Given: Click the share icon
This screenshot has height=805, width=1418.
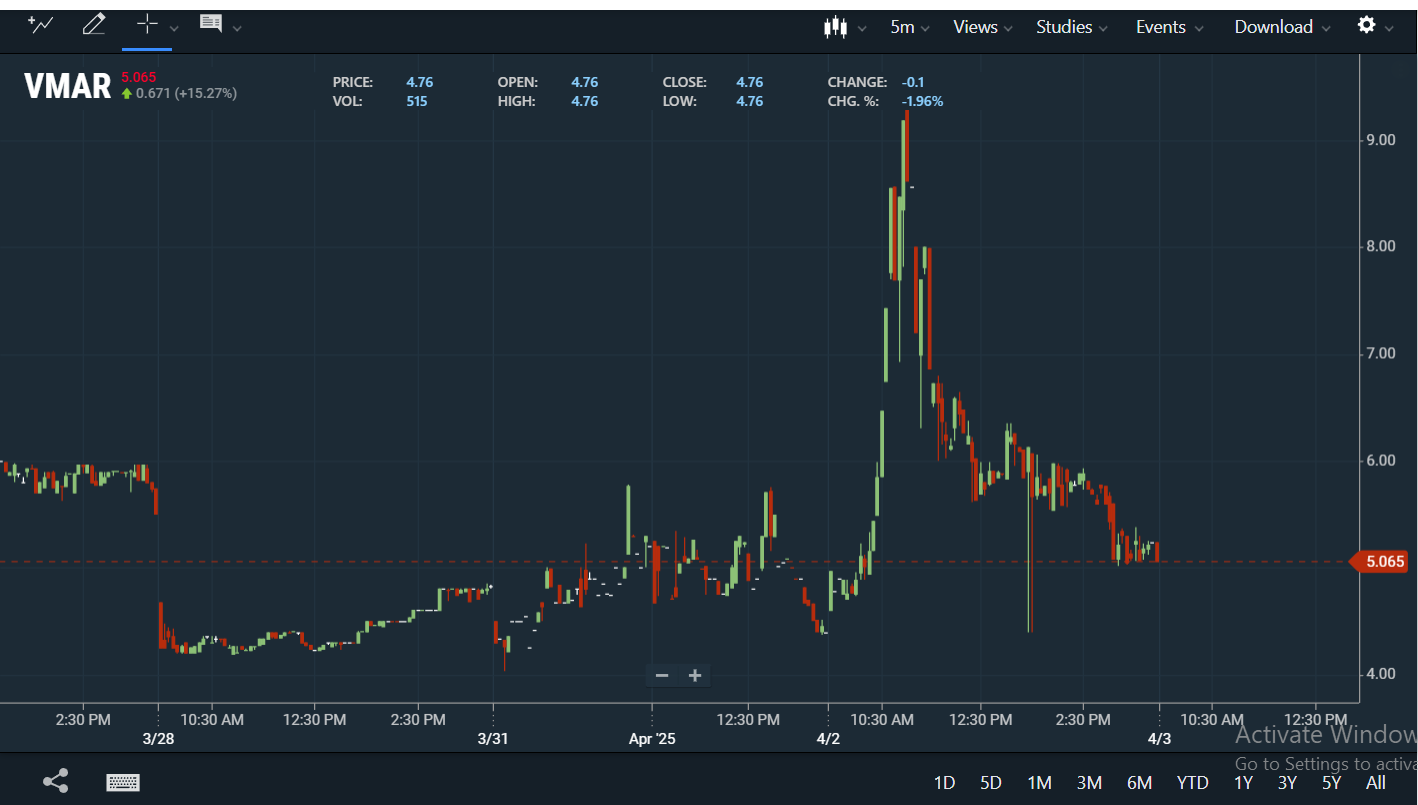Looking at the screenshot, I should point(56,782).
